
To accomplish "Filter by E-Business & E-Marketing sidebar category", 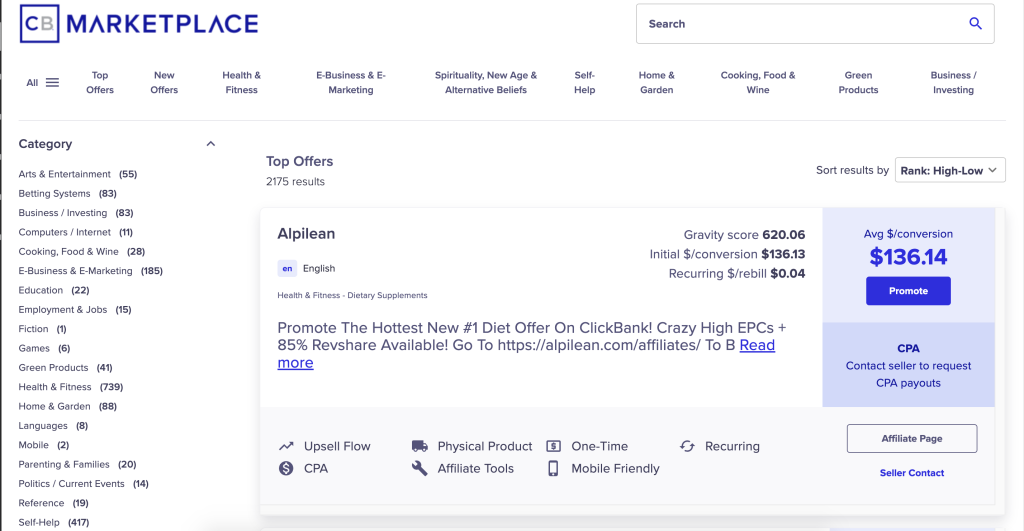I will [91, 270].
